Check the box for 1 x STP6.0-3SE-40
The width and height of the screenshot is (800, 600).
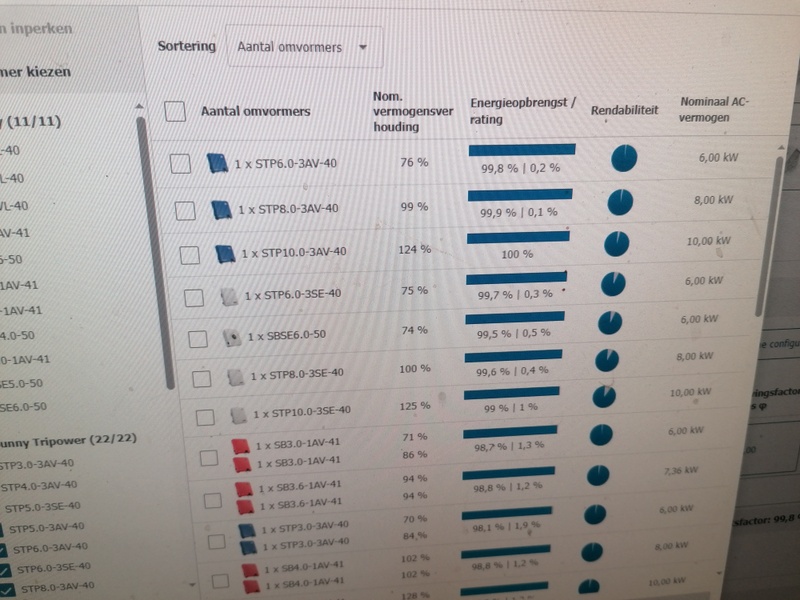click(194, 297)
